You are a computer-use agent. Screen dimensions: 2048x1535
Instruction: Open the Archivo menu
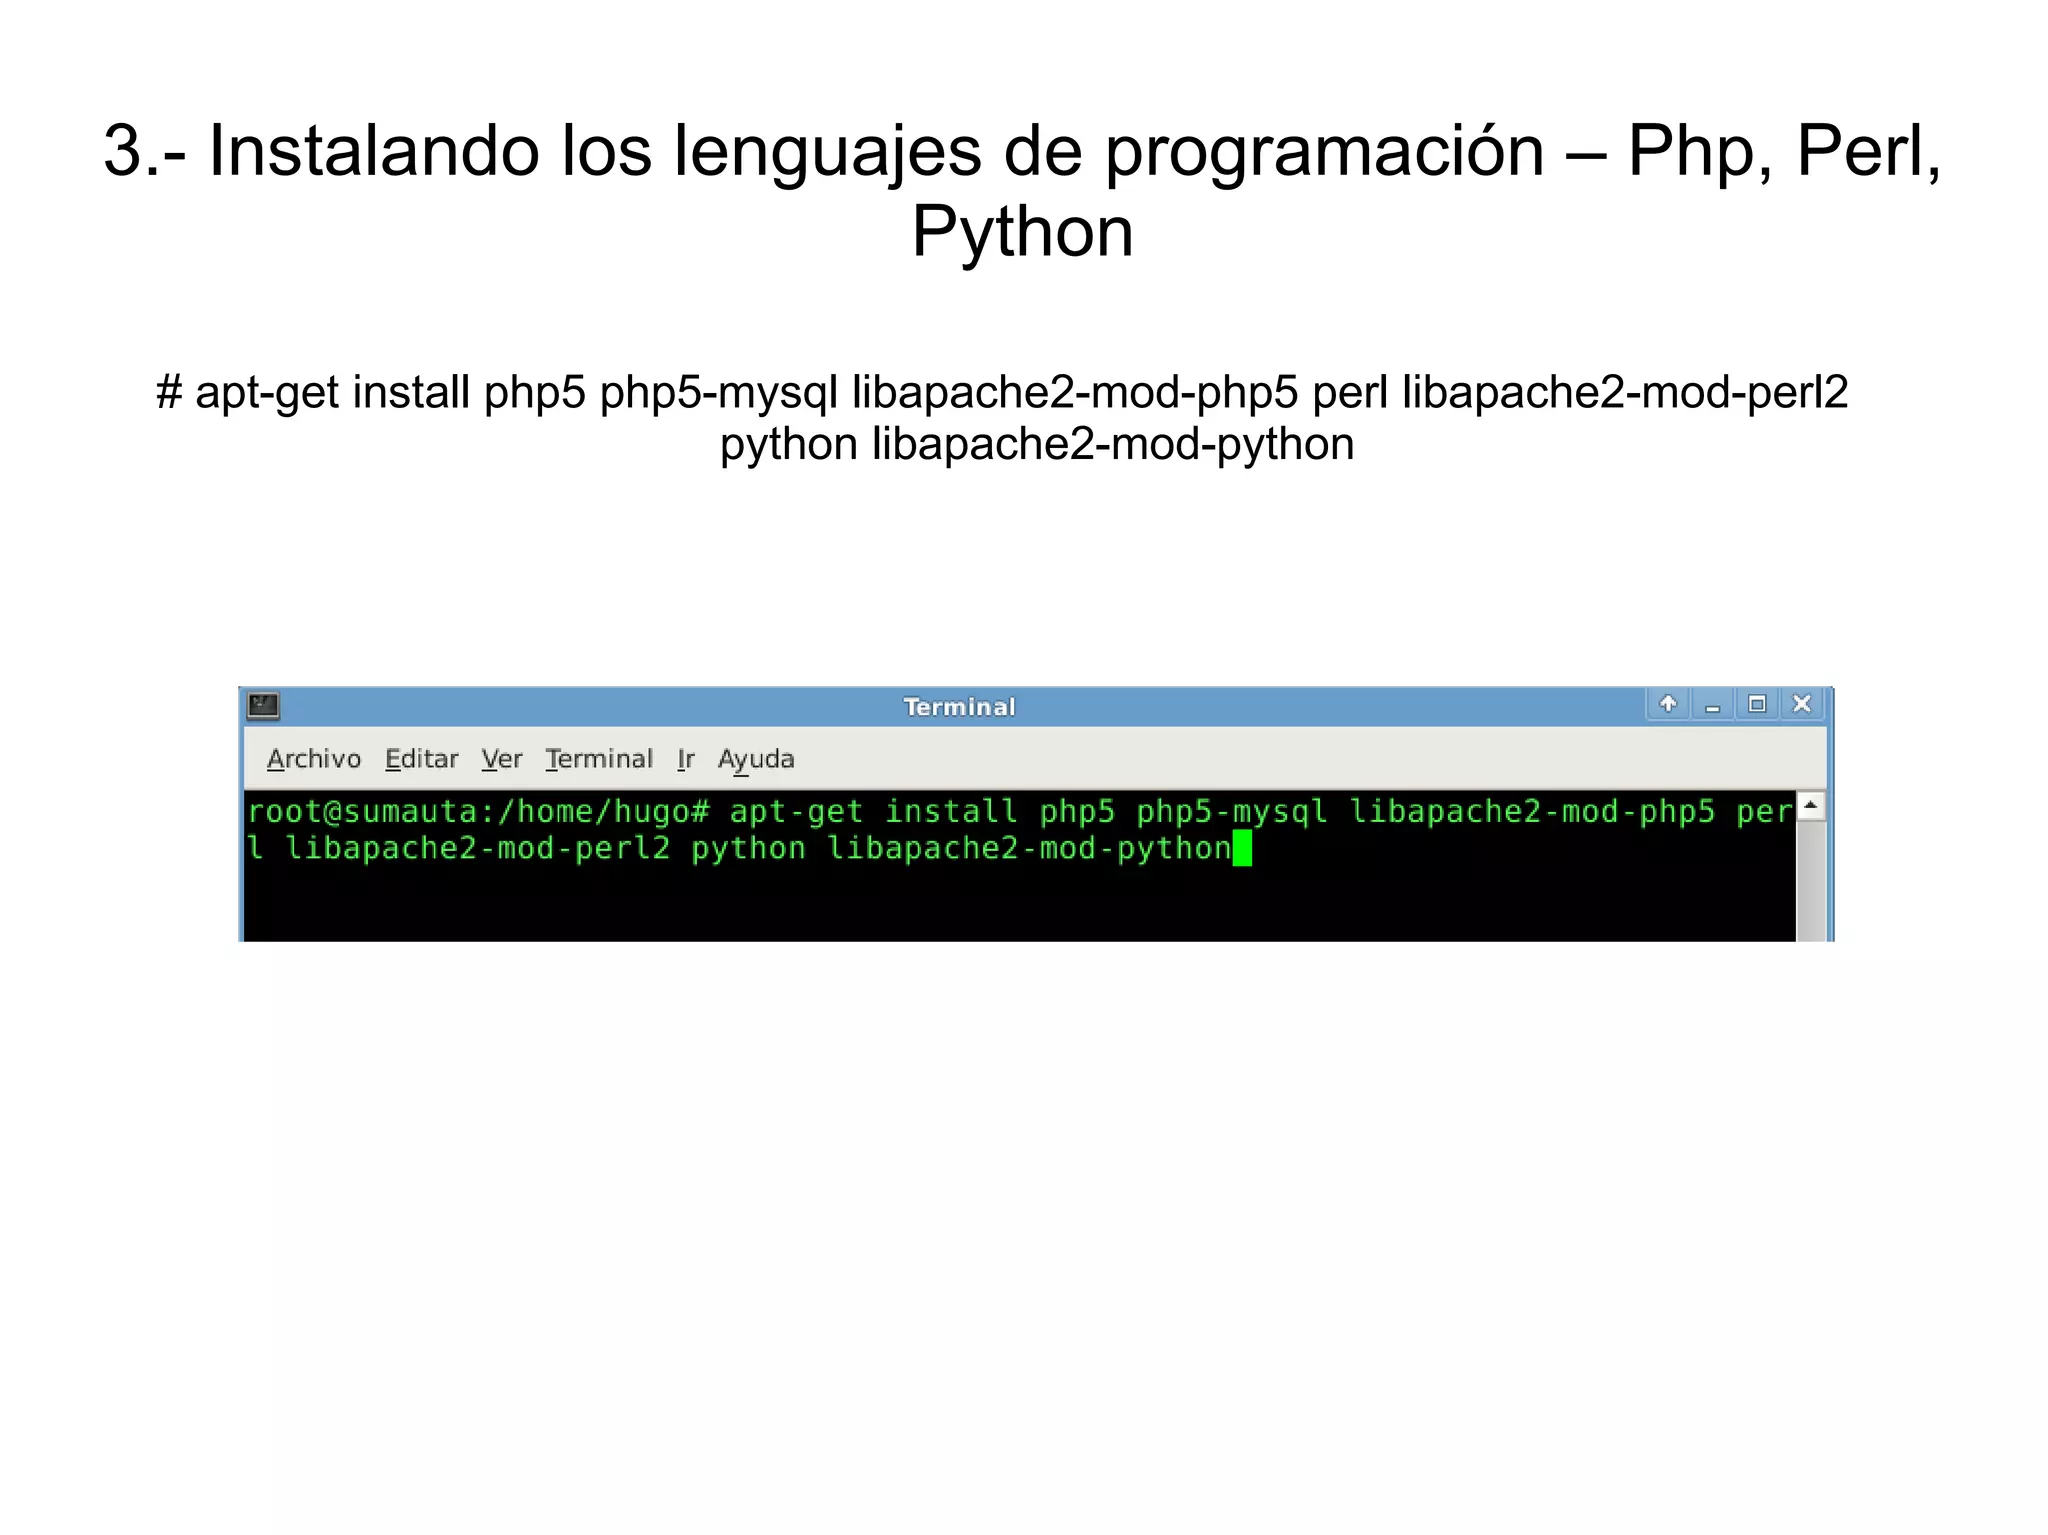pyautogui.click(x=313, y=759)
